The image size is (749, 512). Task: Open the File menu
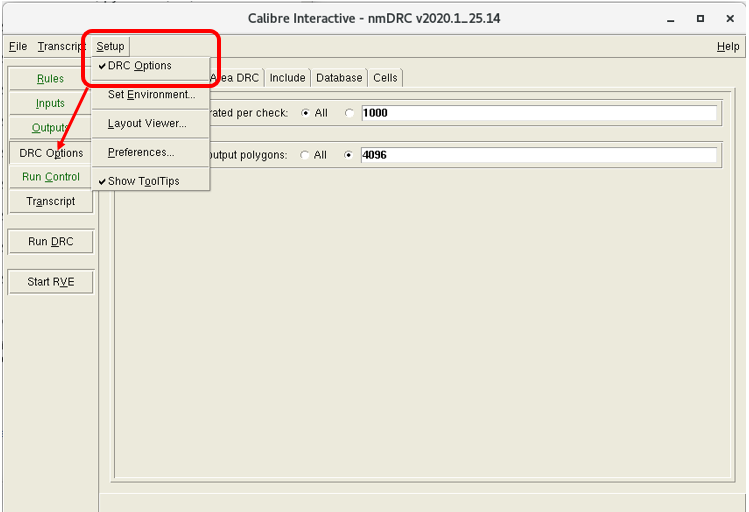point(18,46)
